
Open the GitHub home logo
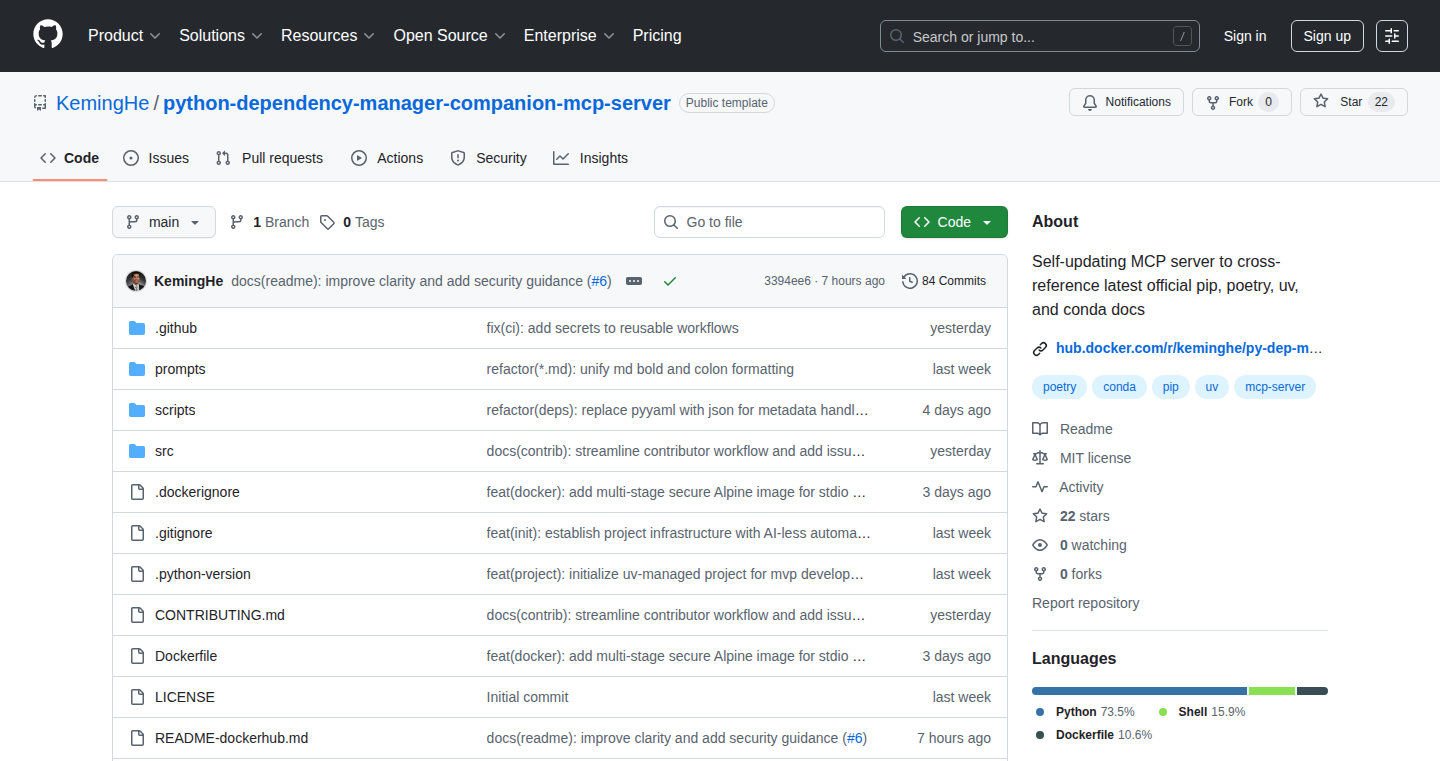48,35
